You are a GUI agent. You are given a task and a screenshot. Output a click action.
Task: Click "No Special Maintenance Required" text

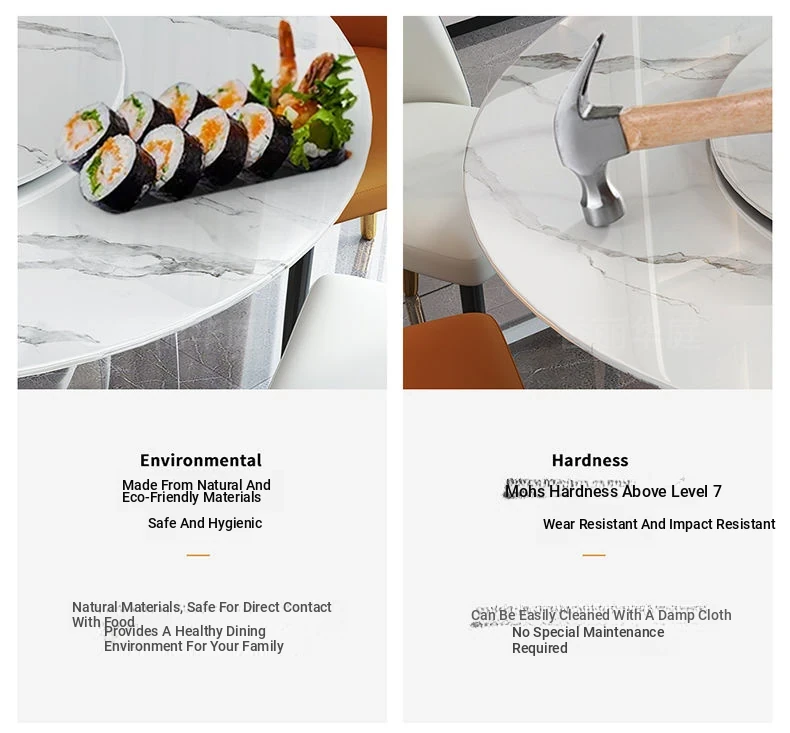588,640
